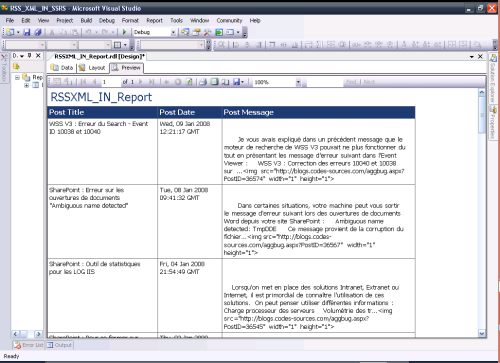Image resolution: width=500 pixels, height=363 pixels.
Task: Switch to the Data tab
Action: (62, 68)
